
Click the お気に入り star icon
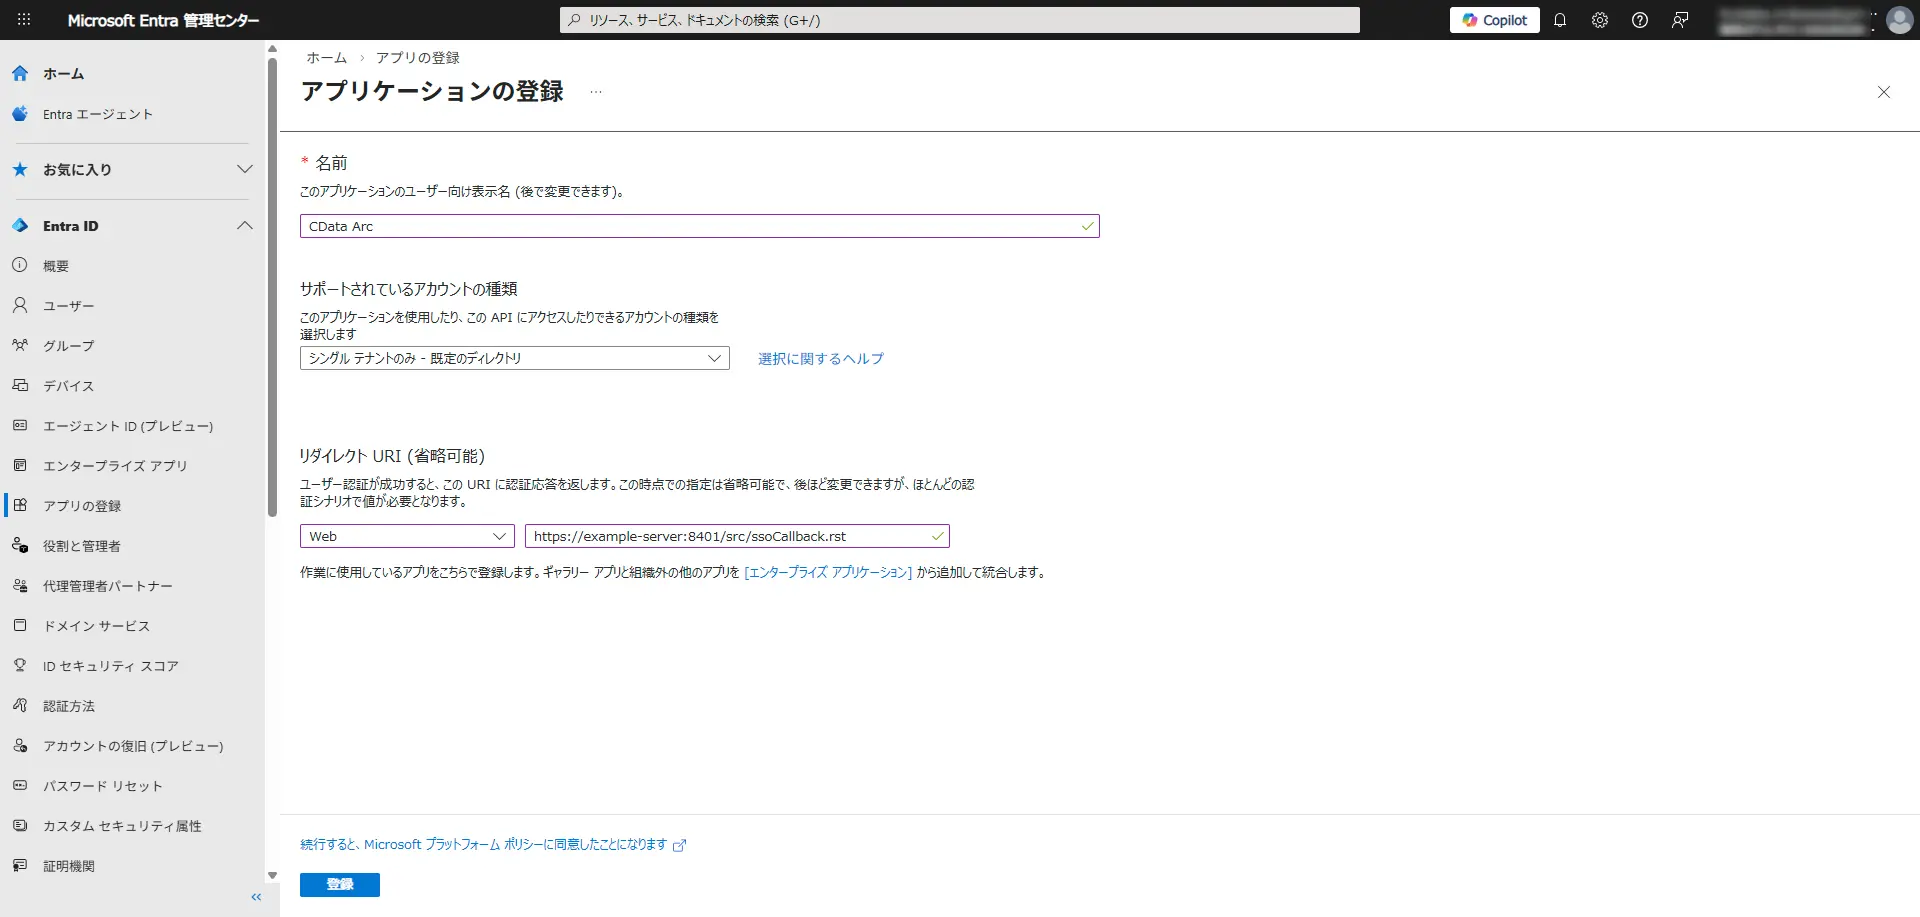click(20, 170)
